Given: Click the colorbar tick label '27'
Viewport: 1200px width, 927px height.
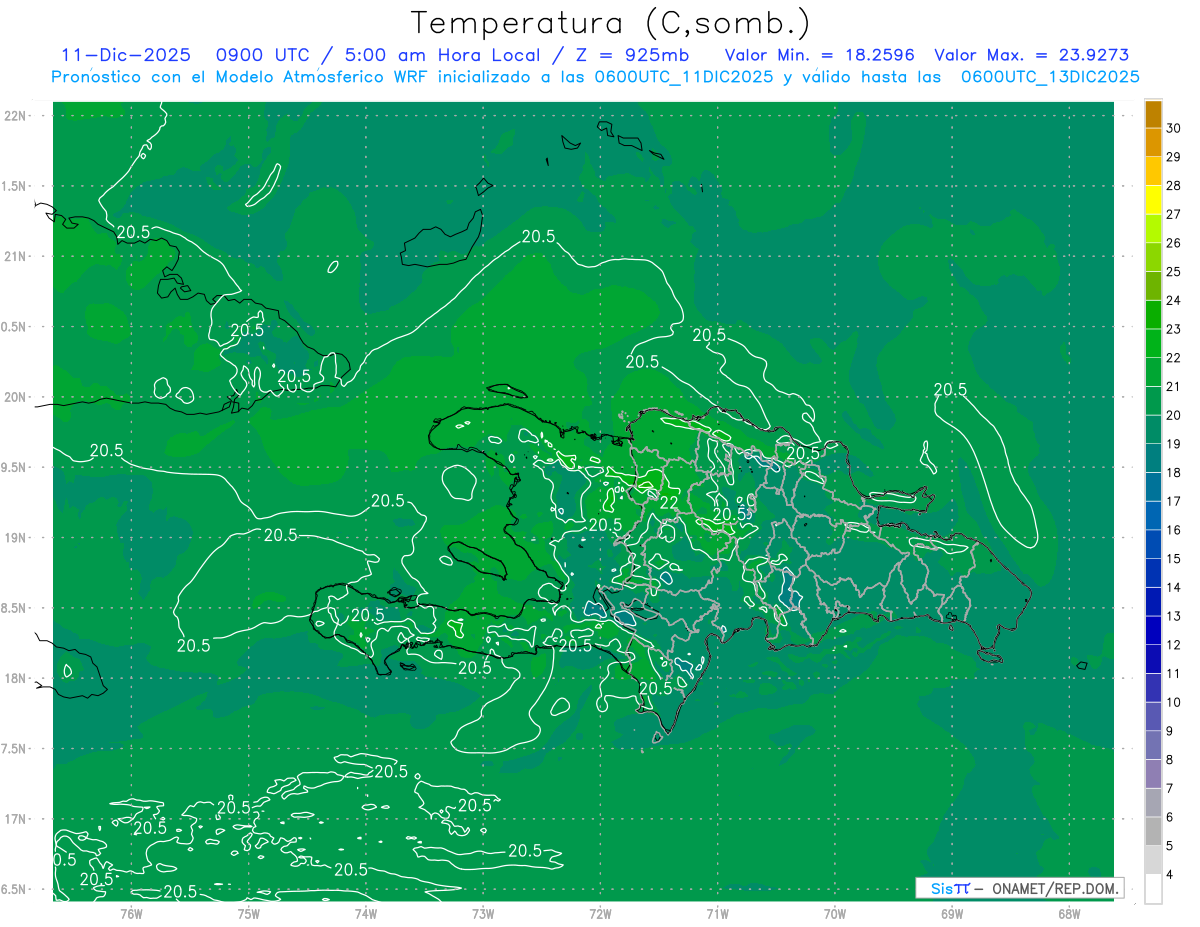Looking at the screenshot, I should pos(1174,214).
